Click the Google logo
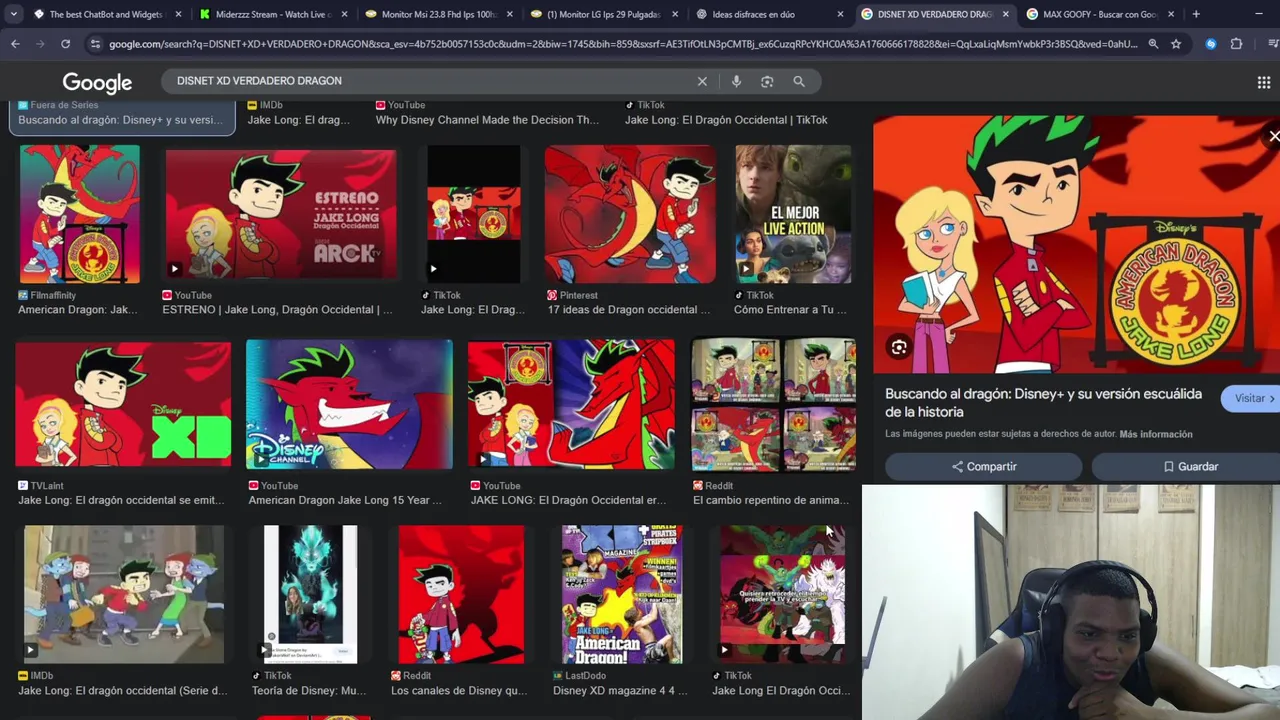This screenshot has height=720, width=1280. (x=97, y=82)
